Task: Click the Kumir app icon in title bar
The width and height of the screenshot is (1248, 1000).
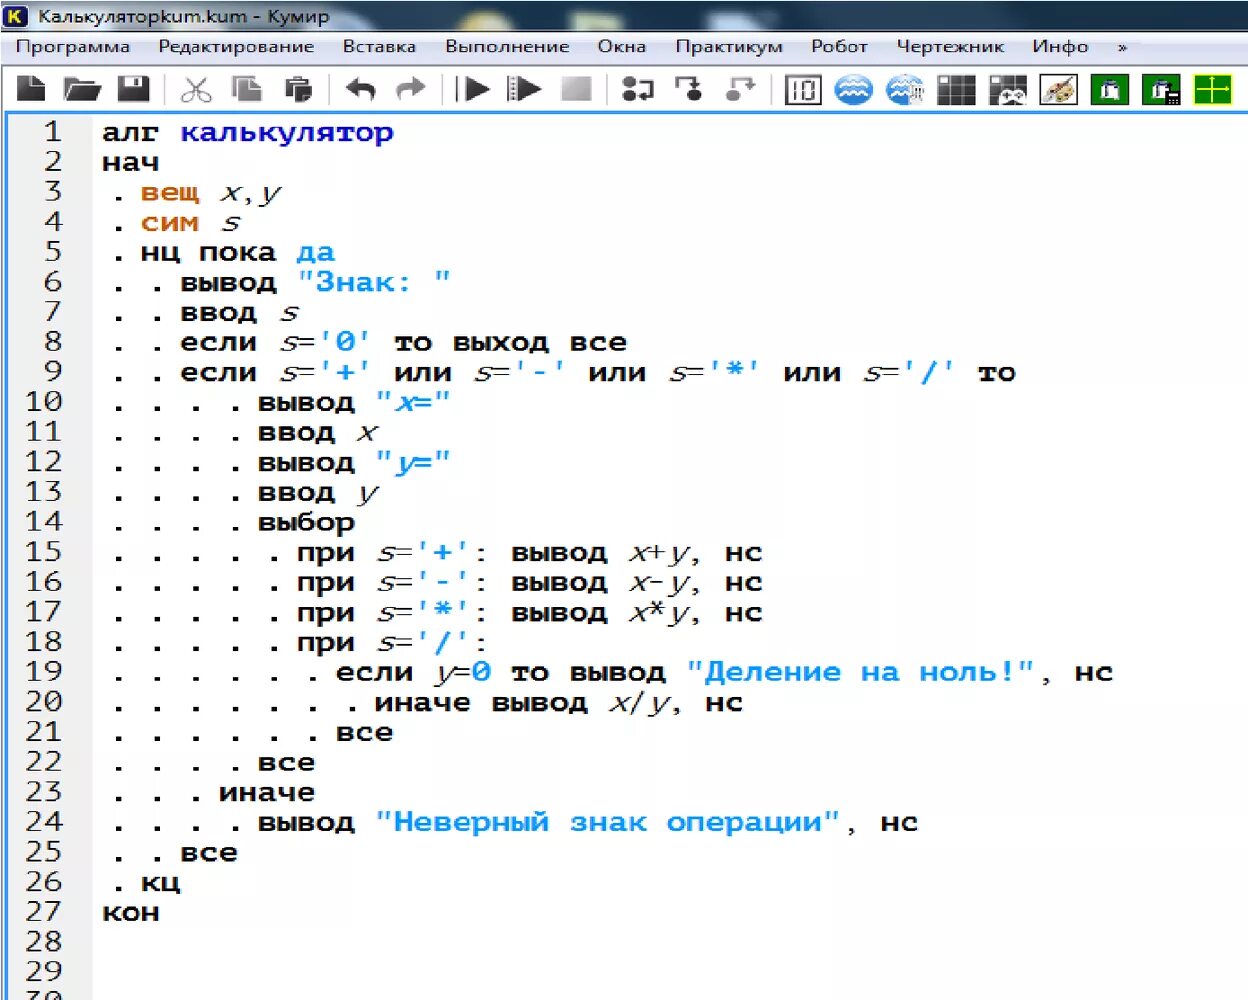Action: [x=16, y=16]
